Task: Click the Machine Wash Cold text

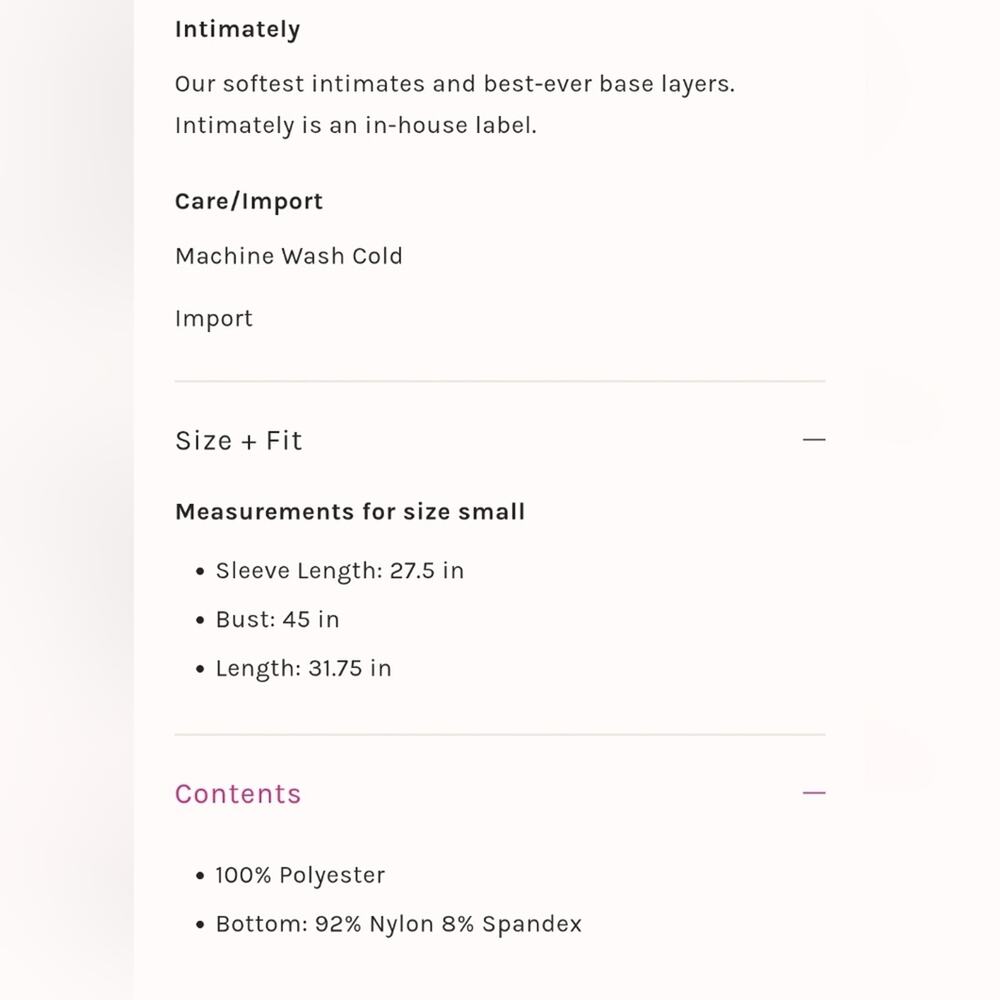Action: (289, 256)
